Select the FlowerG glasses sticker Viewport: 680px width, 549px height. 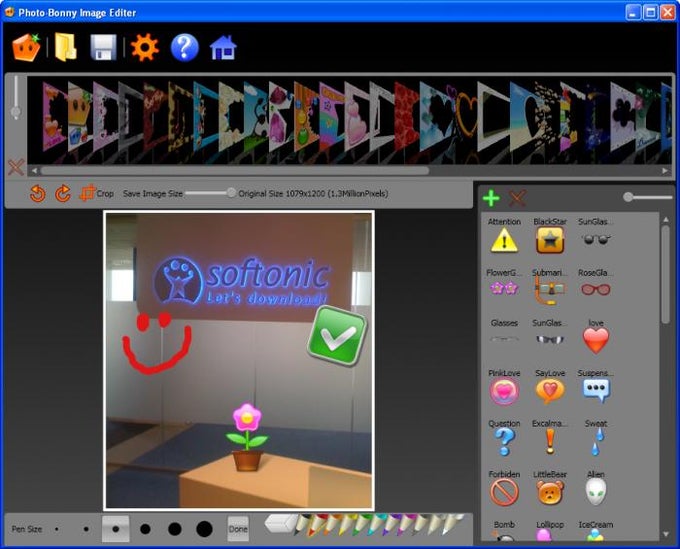tap(504, 282)
